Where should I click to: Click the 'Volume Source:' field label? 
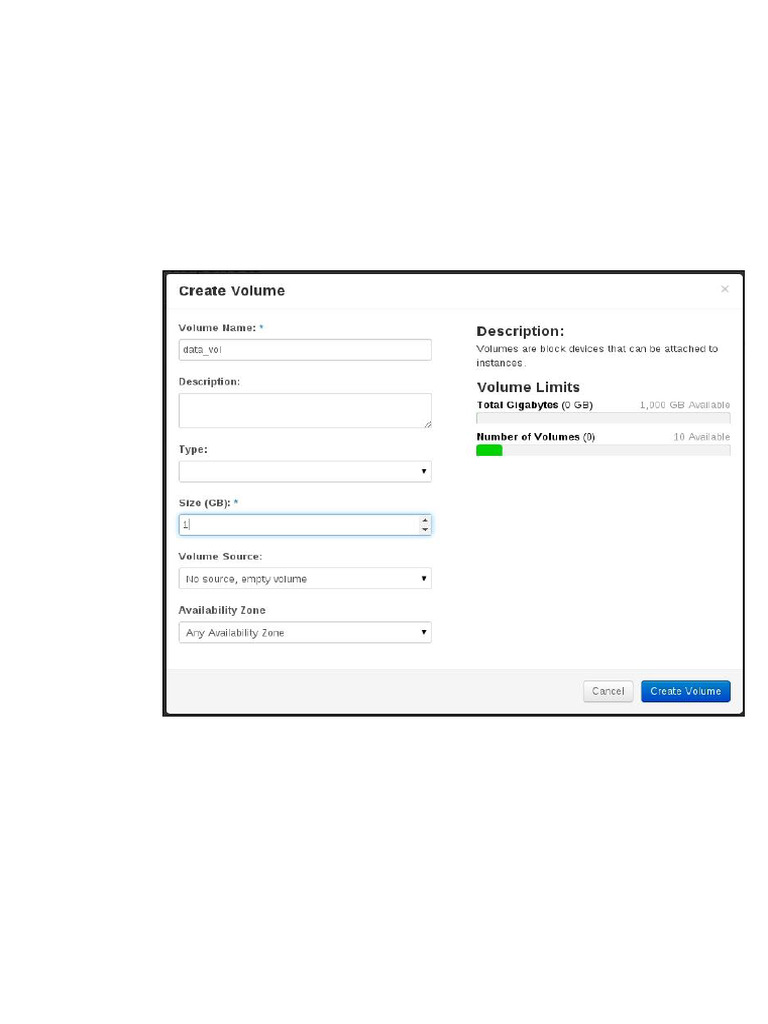[221, 556]
